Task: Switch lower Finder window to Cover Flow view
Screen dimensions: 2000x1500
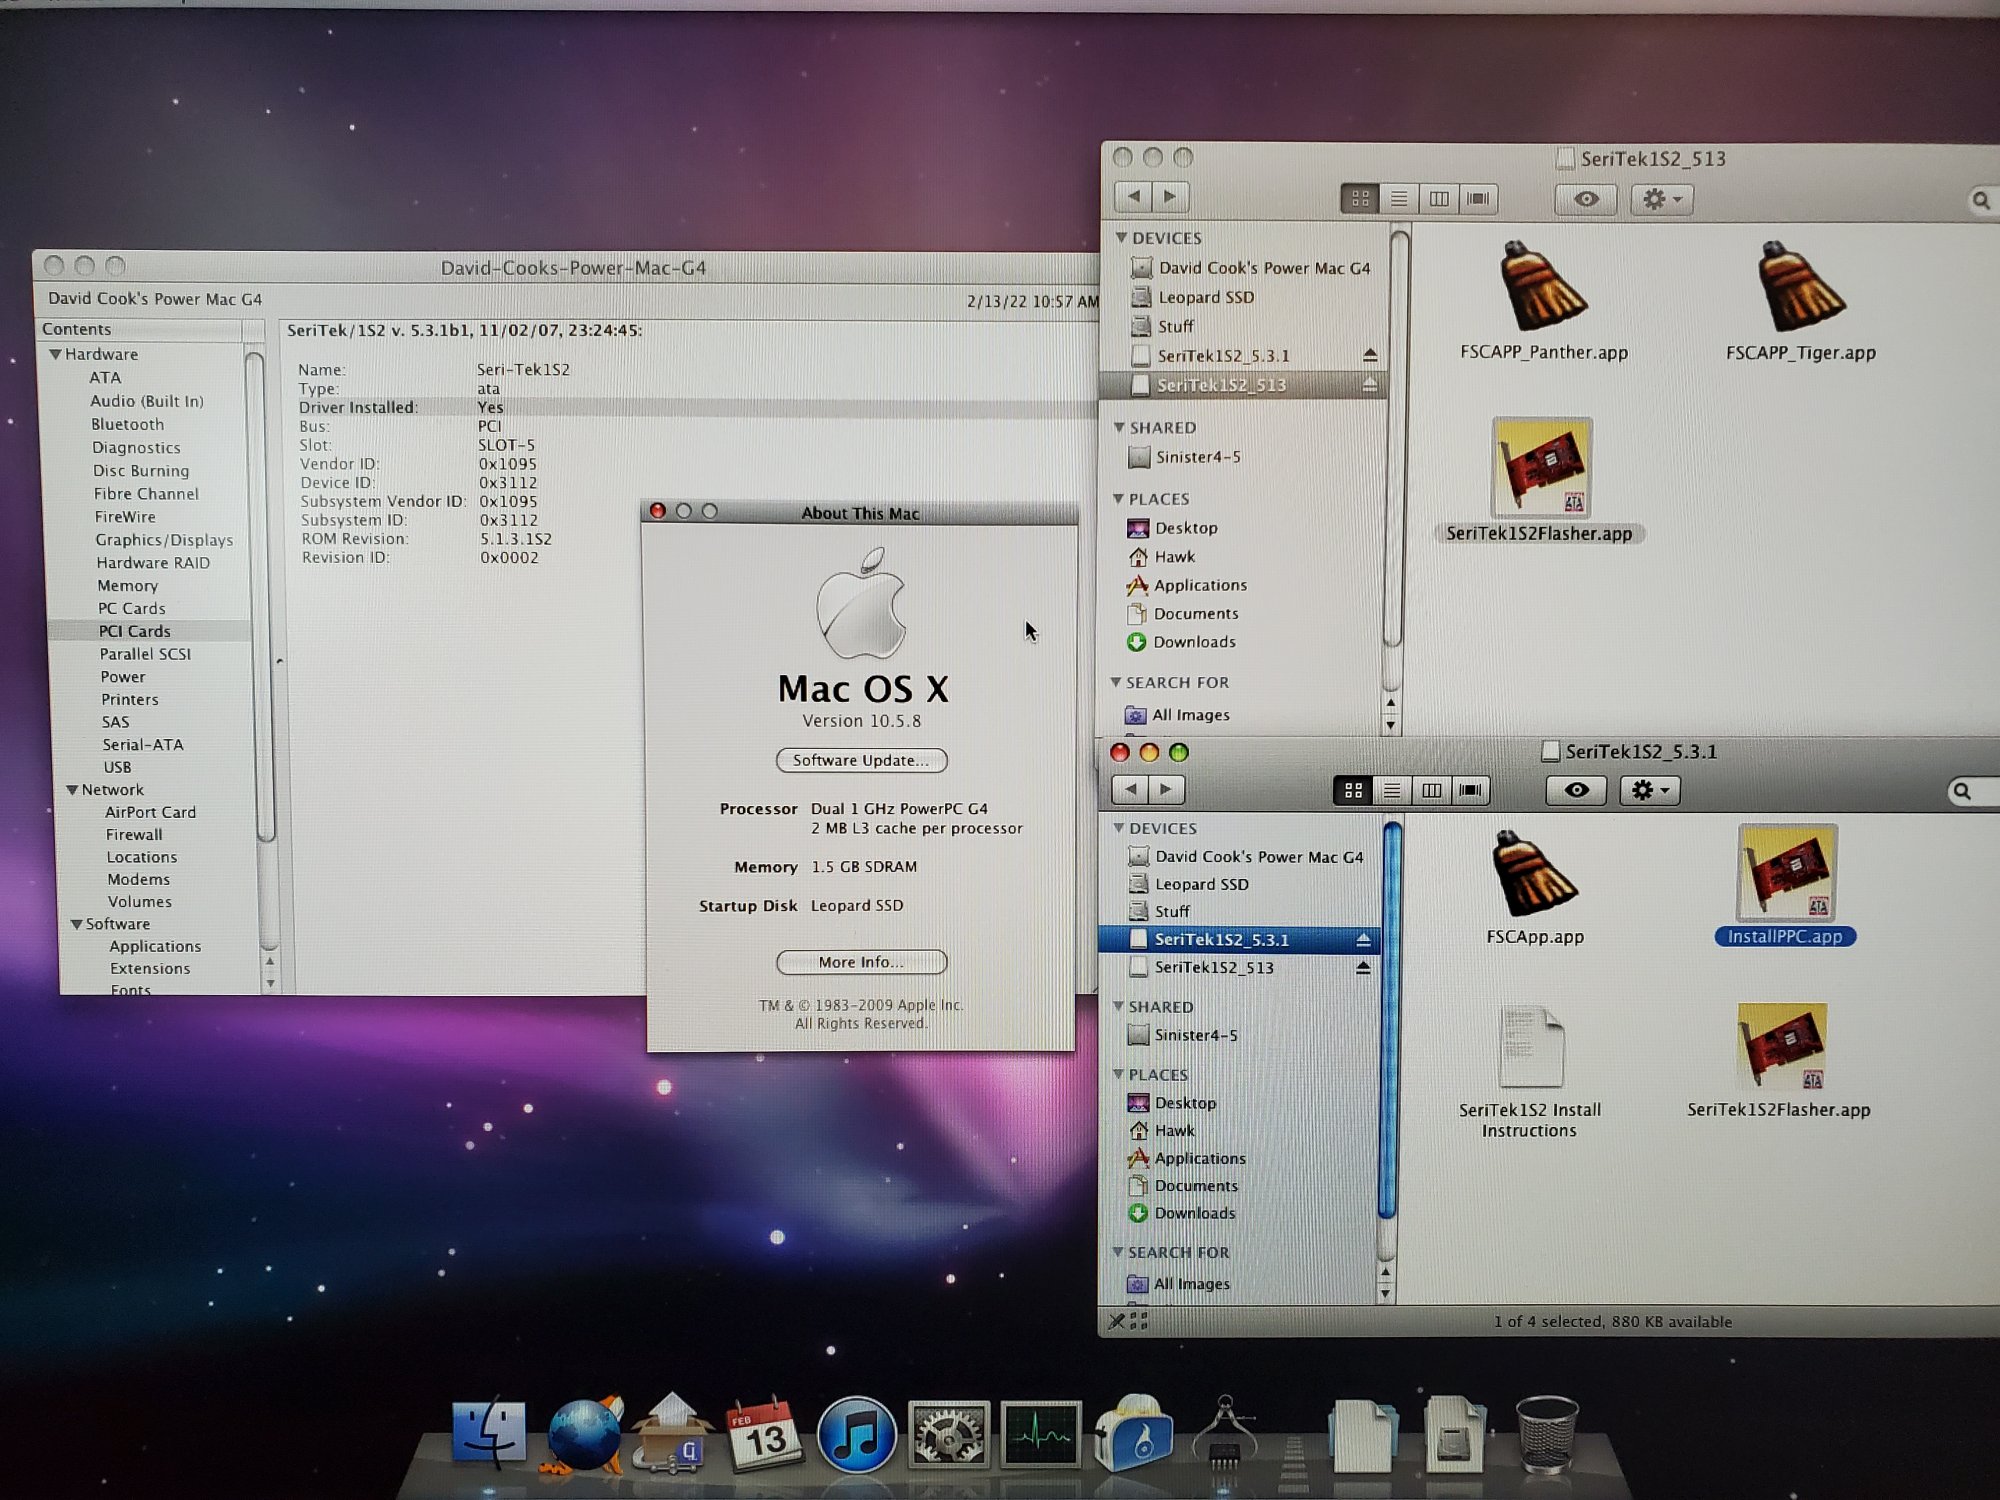Action: pyautogui.click(x=1470, y=791)
